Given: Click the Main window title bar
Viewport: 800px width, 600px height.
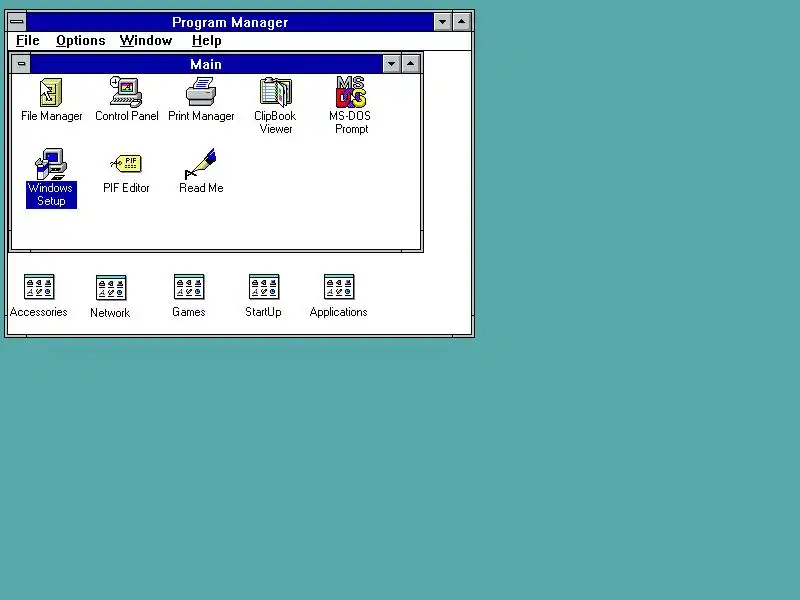Looking at the screenshot, I should [206, 64].
